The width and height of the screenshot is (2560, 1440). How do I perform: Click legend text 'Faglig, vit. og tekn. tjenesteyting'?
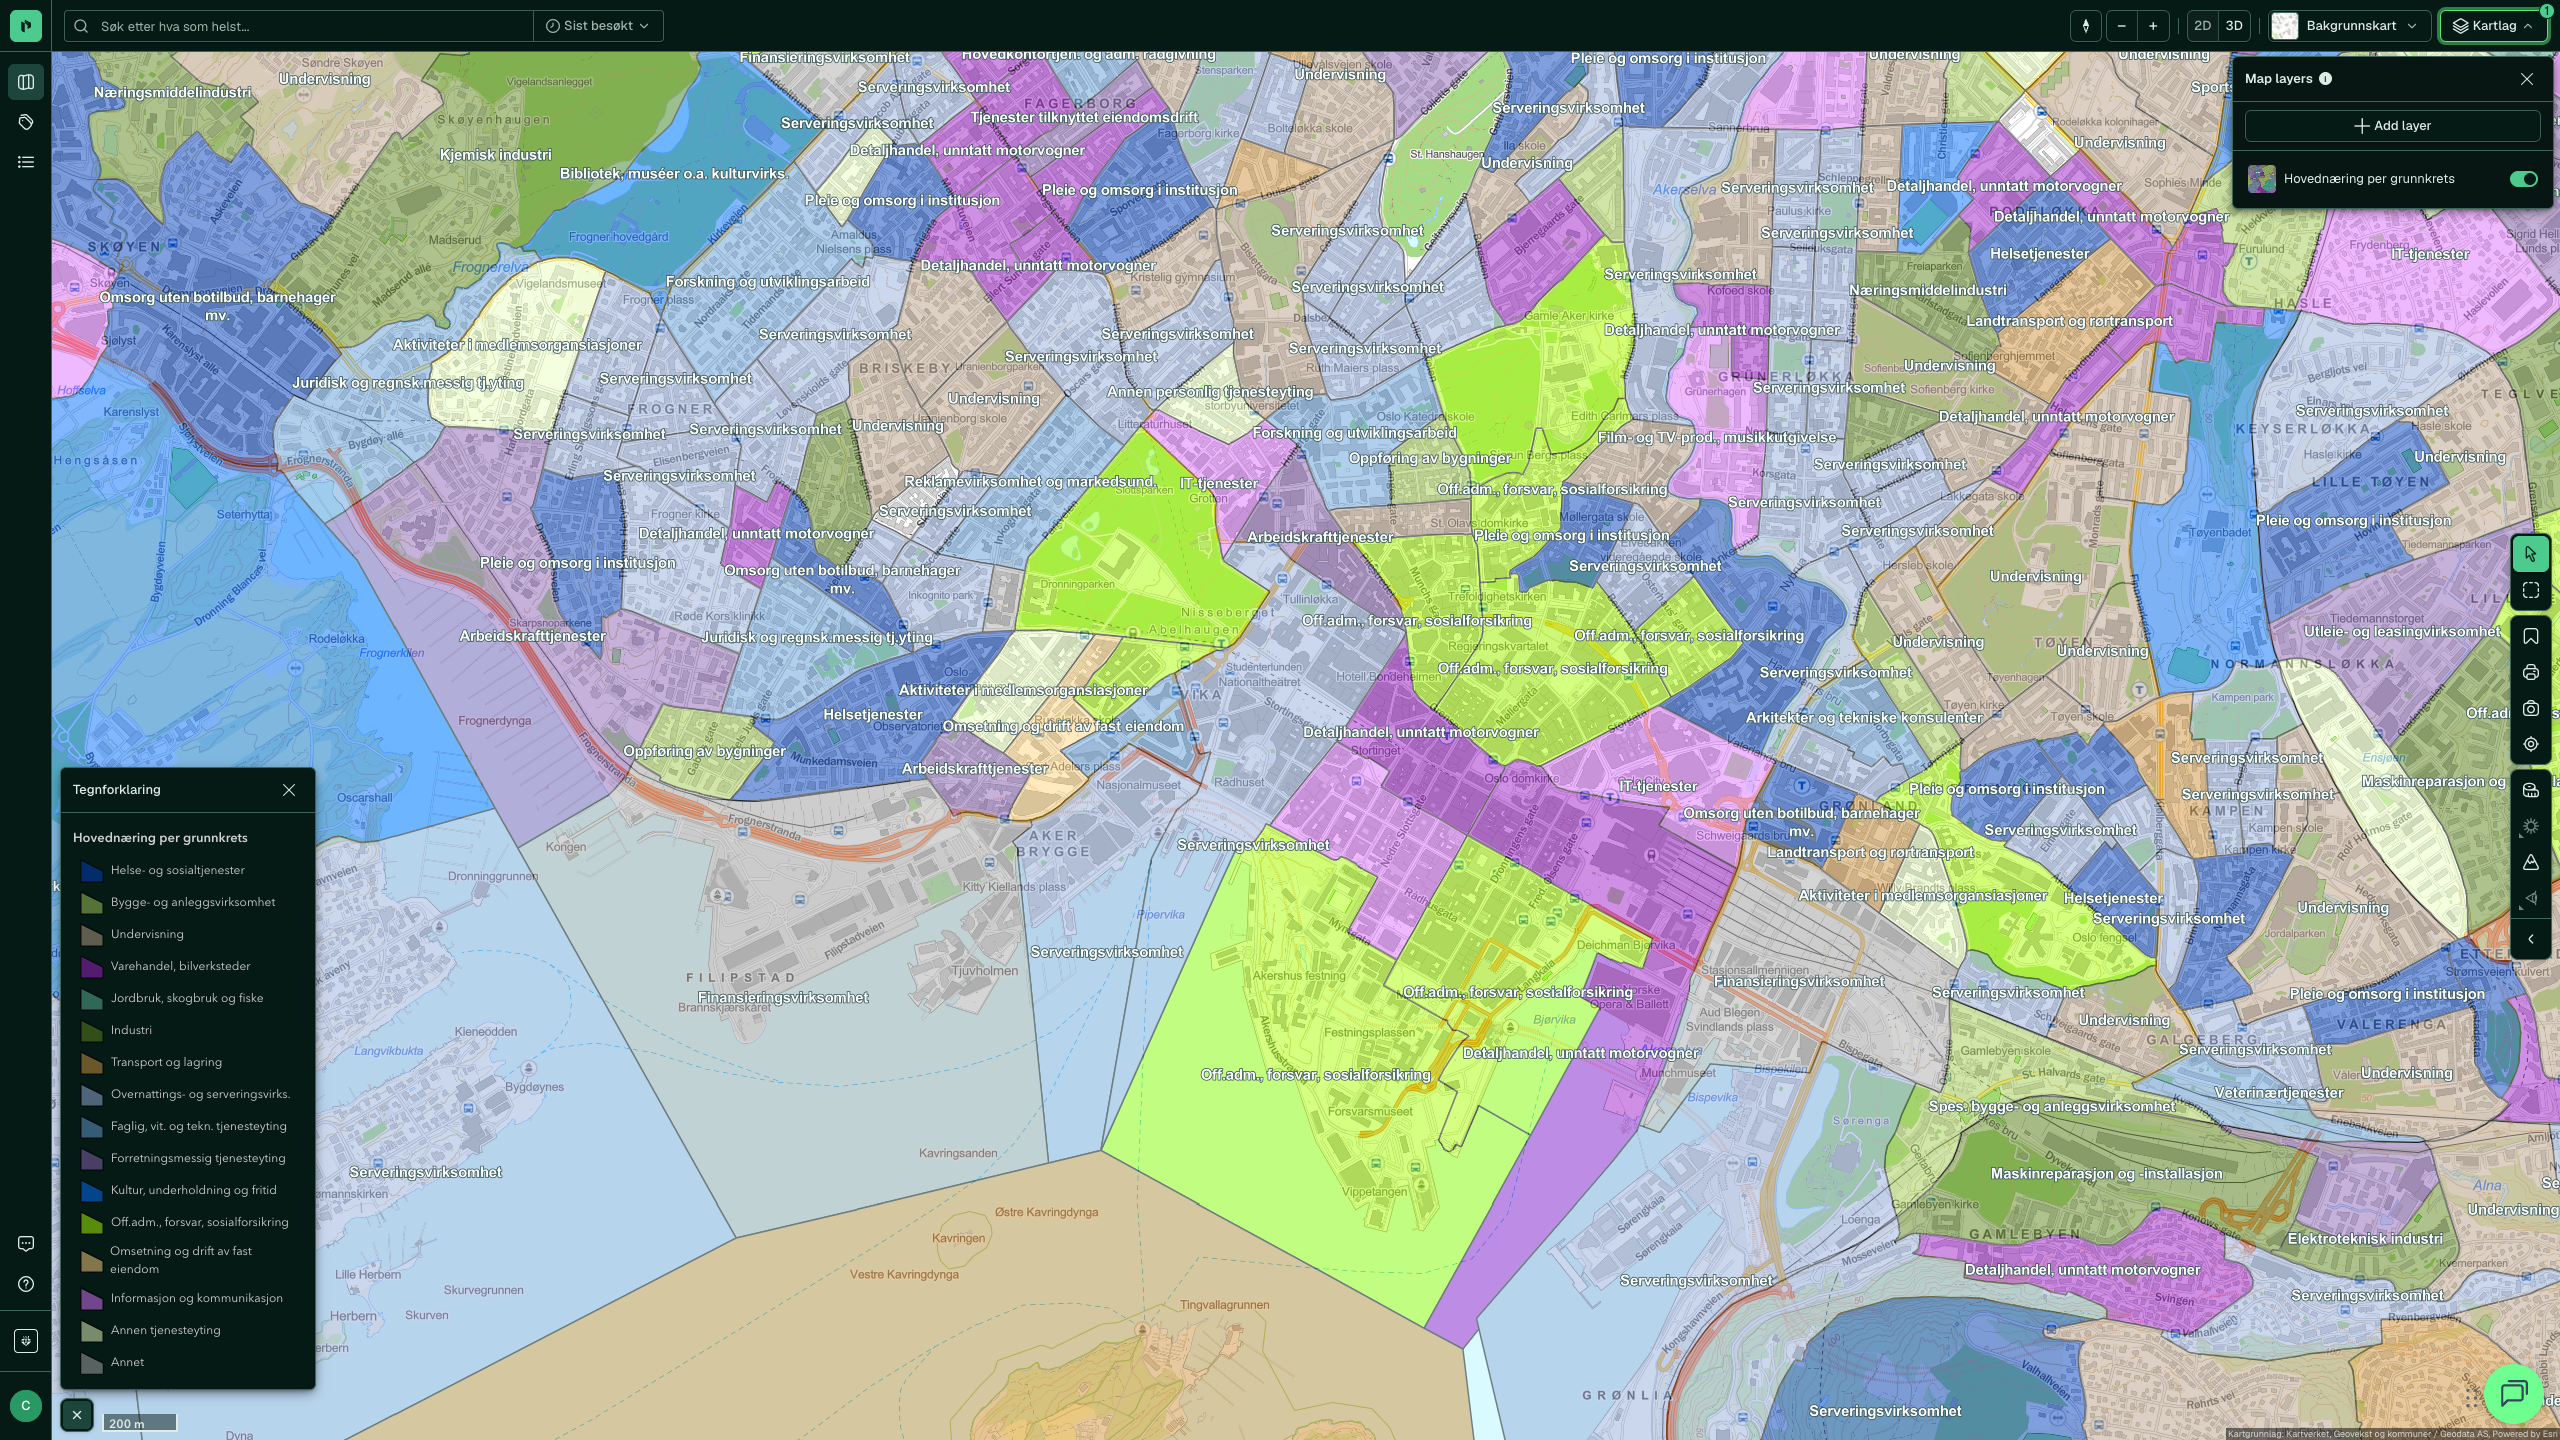198,1126
